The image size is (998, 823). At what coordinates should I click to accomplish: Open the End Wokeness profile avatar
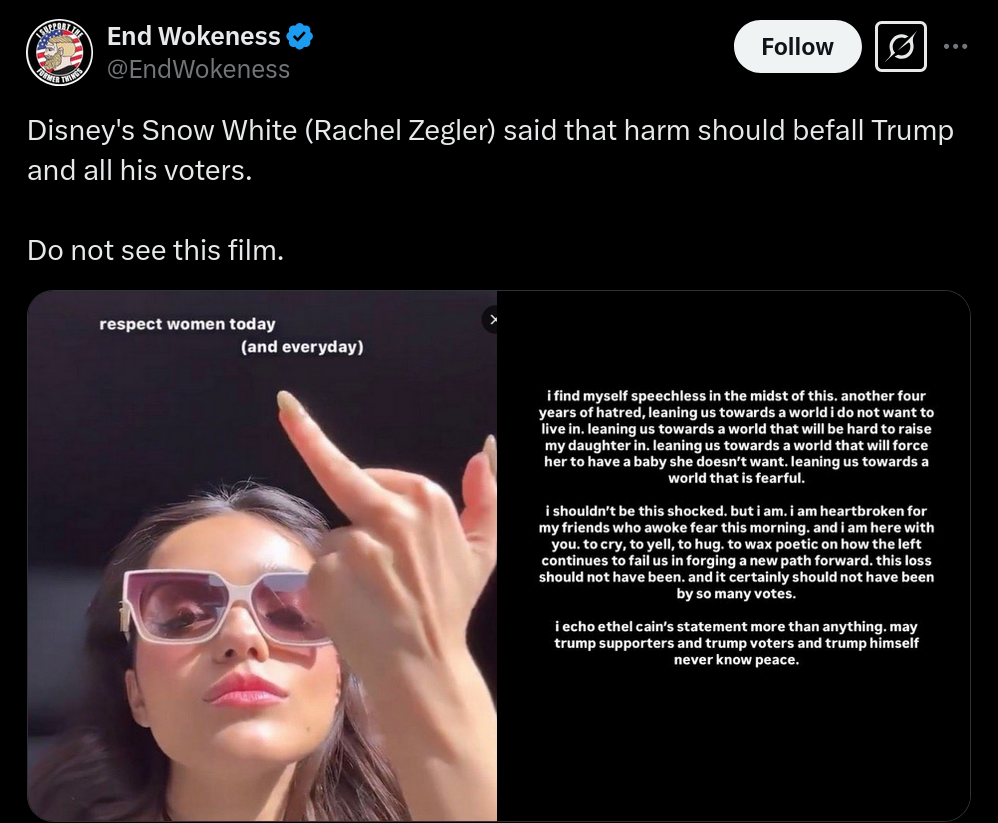click(x=59, y=52)
